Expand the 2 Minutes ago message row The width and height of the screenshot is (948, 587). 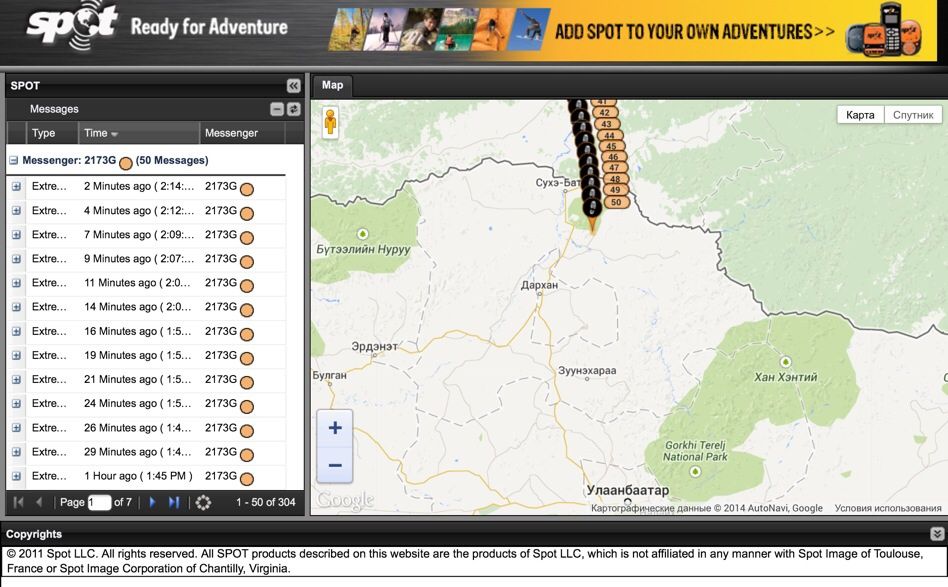[x=16, y=186]
